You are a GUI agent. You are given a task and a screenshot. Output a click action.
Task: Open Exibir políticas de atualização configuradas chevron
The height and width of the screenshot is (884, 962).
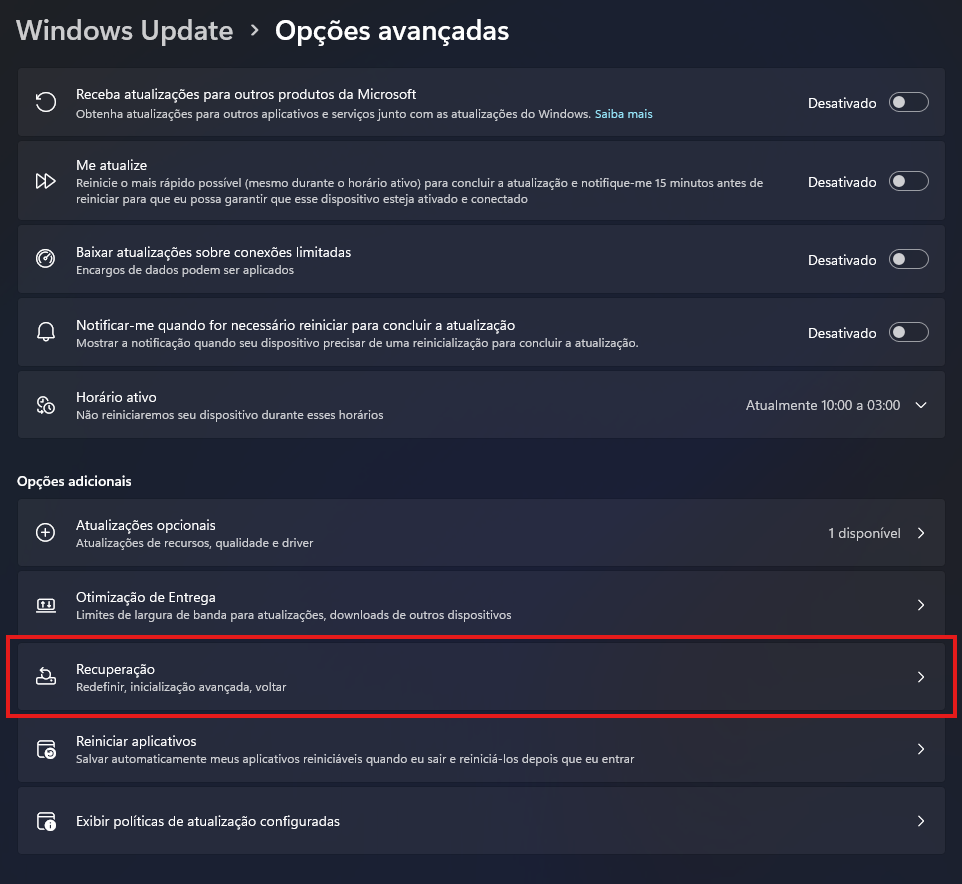pos(921,821)
